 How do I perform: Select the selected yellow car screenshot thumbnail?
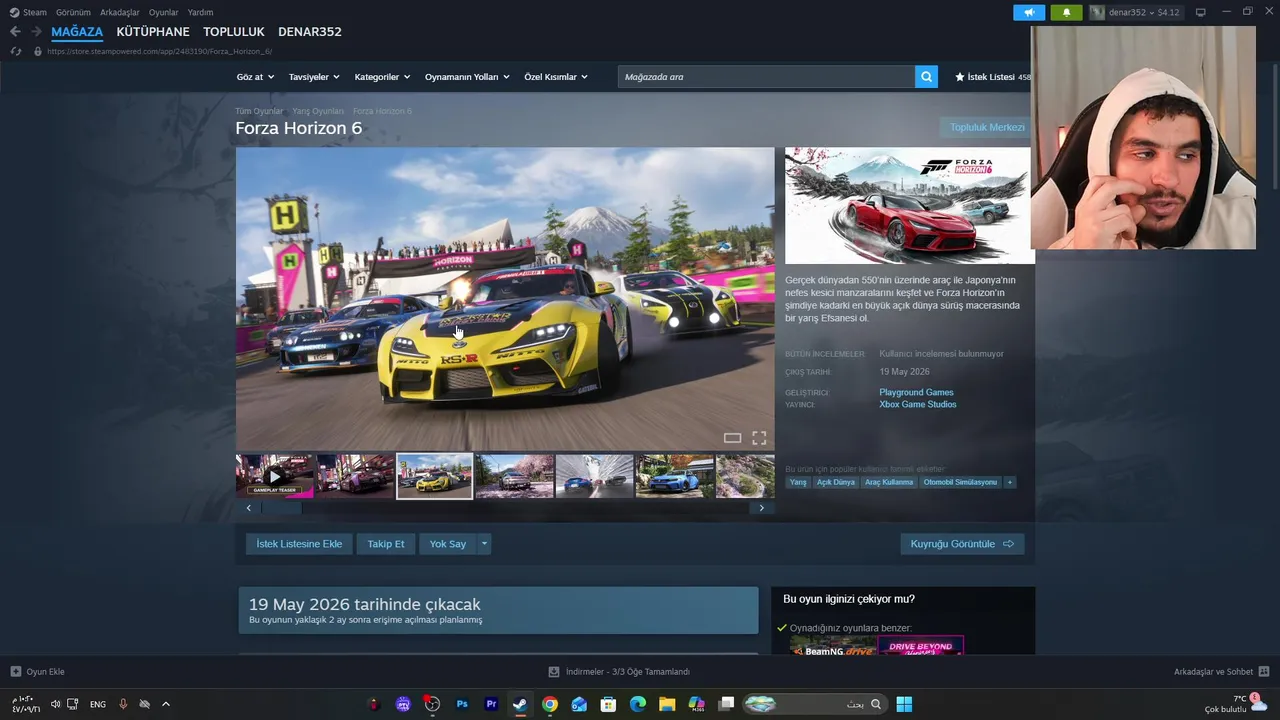tap(434, 476)
